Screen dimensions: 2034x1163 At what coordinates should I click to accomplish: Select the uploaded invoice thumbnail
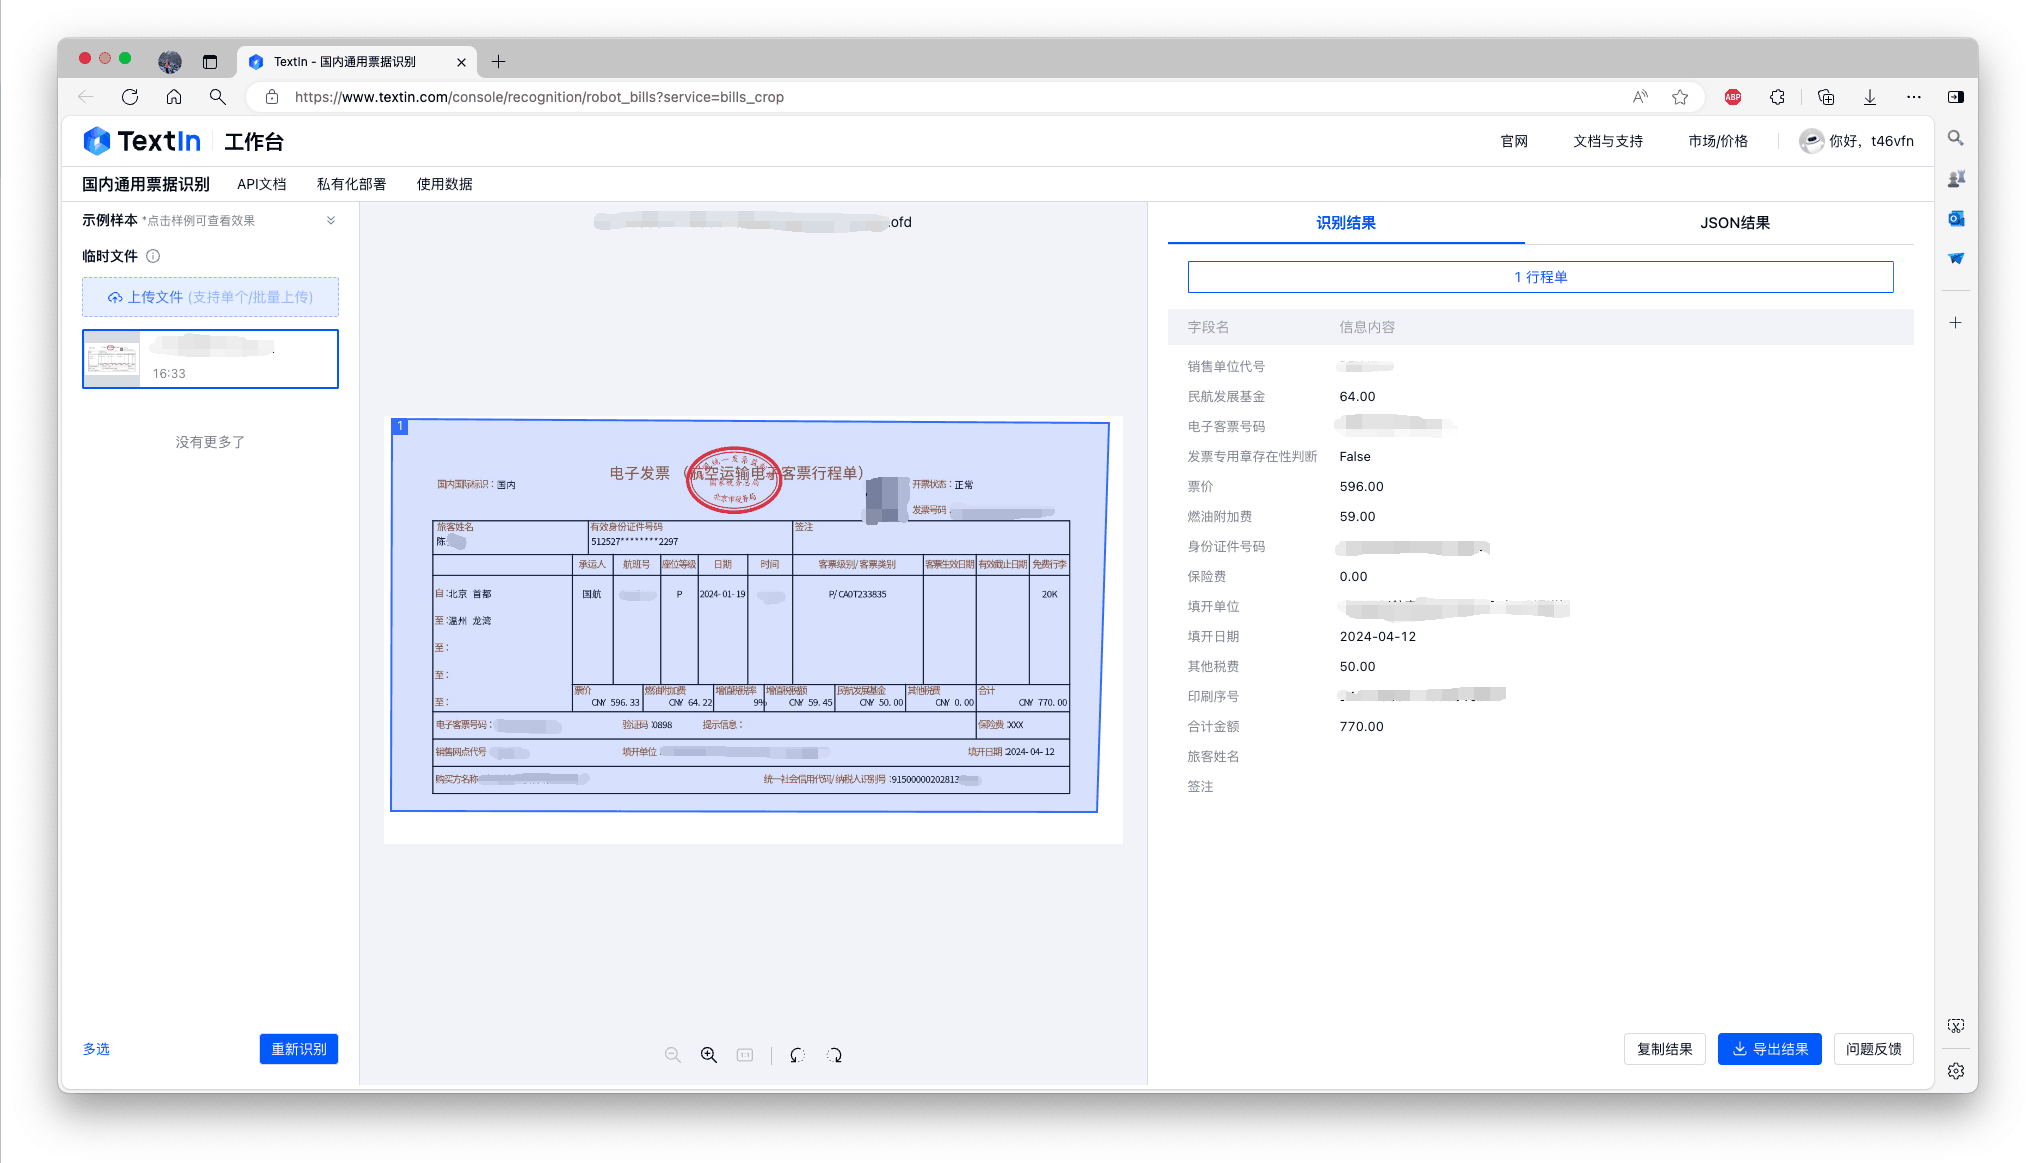pos(210,358)
